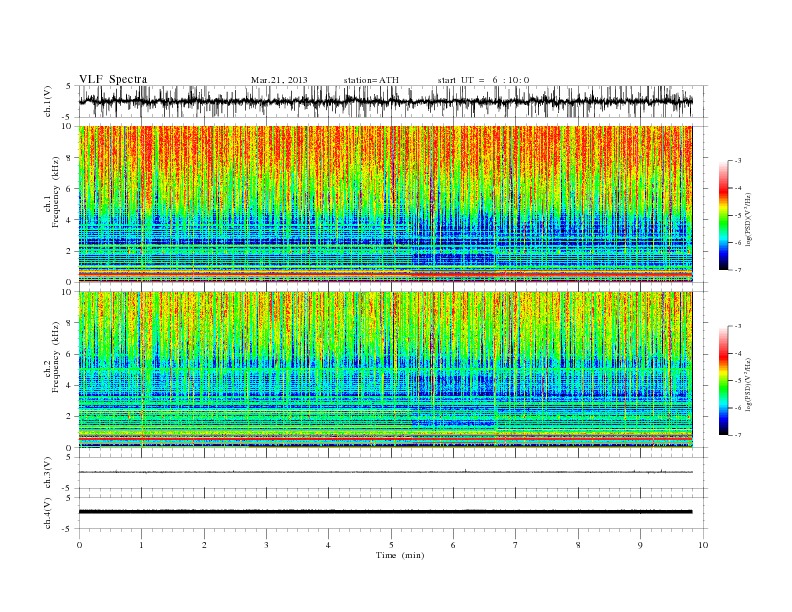Click the time axis tick label "5"

391,545
